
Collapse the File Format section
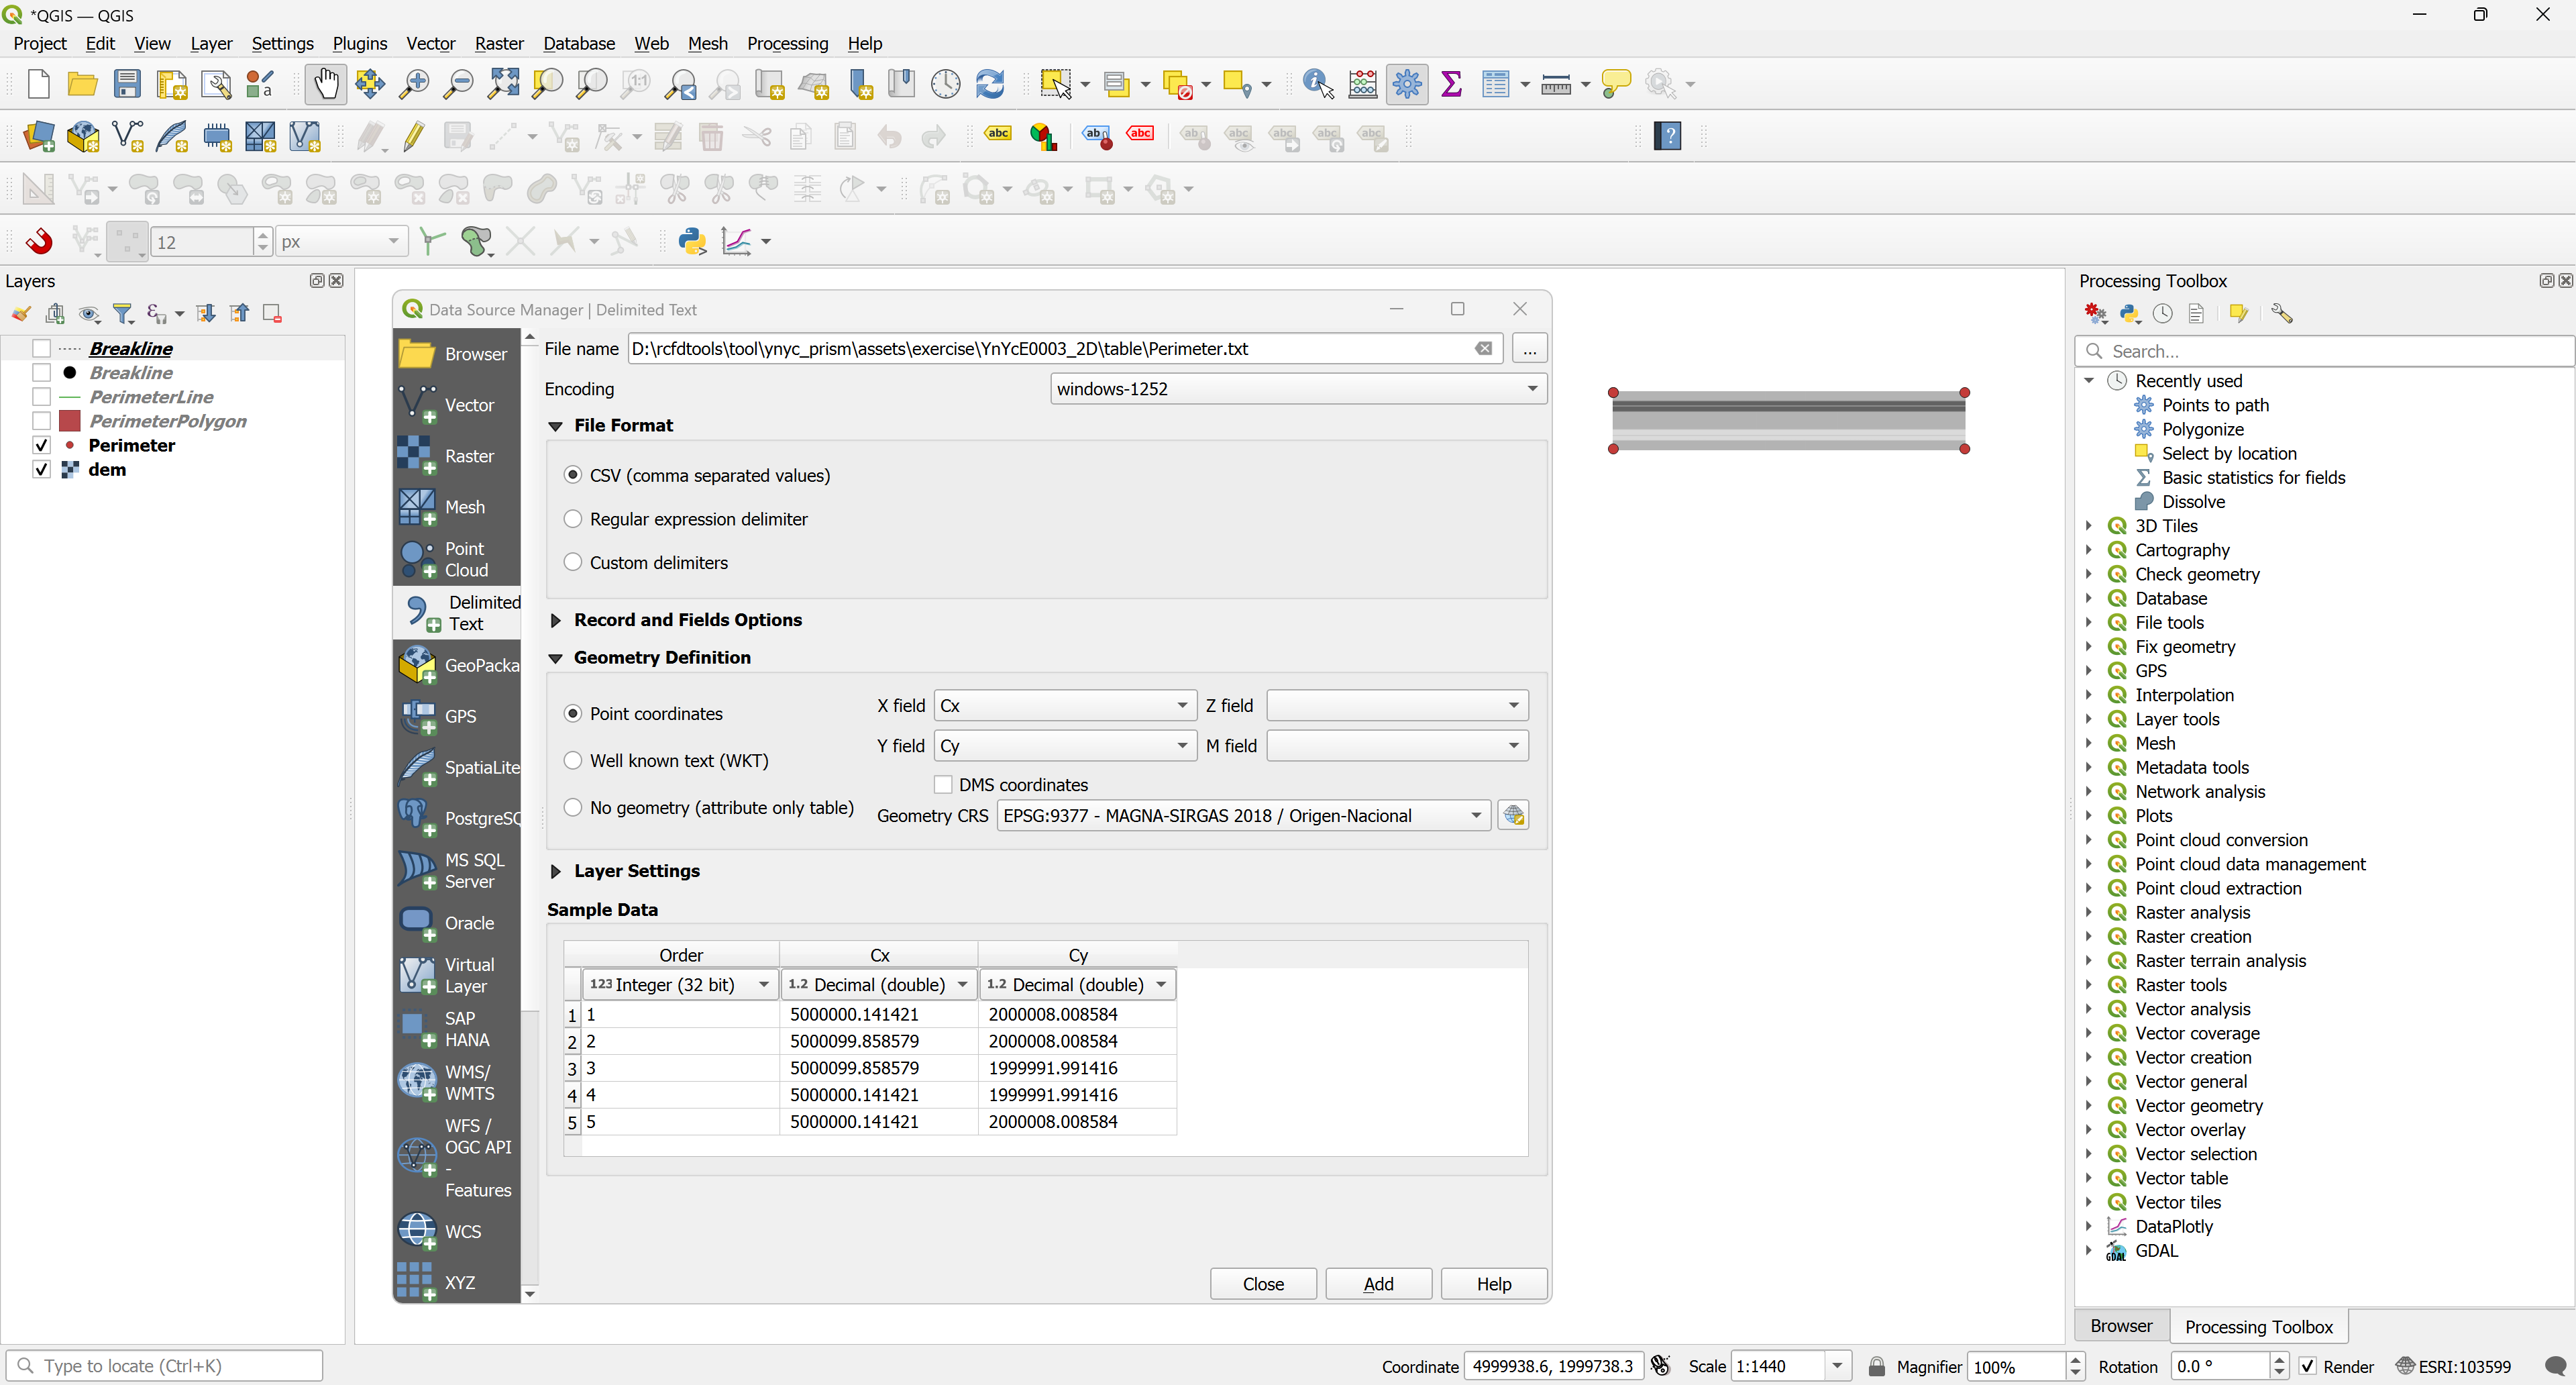coord(556,426)
